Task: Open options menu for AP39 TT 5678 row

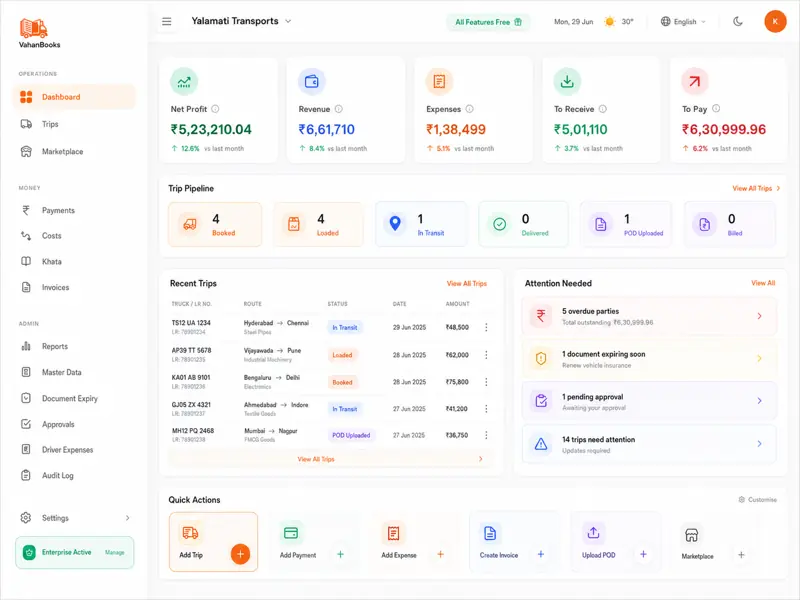Action: pyautogui.click(x=486, y=355)
